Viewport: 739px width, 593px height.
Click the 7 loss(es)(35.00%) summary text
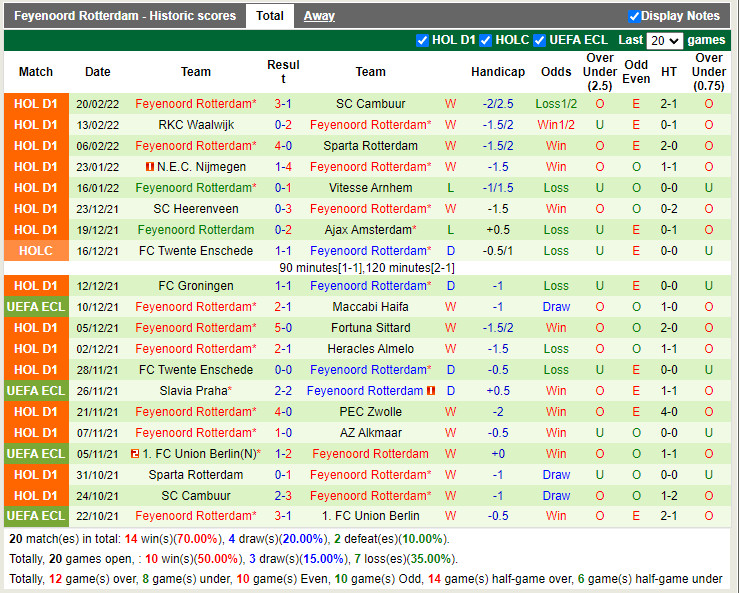pos(404,559)
